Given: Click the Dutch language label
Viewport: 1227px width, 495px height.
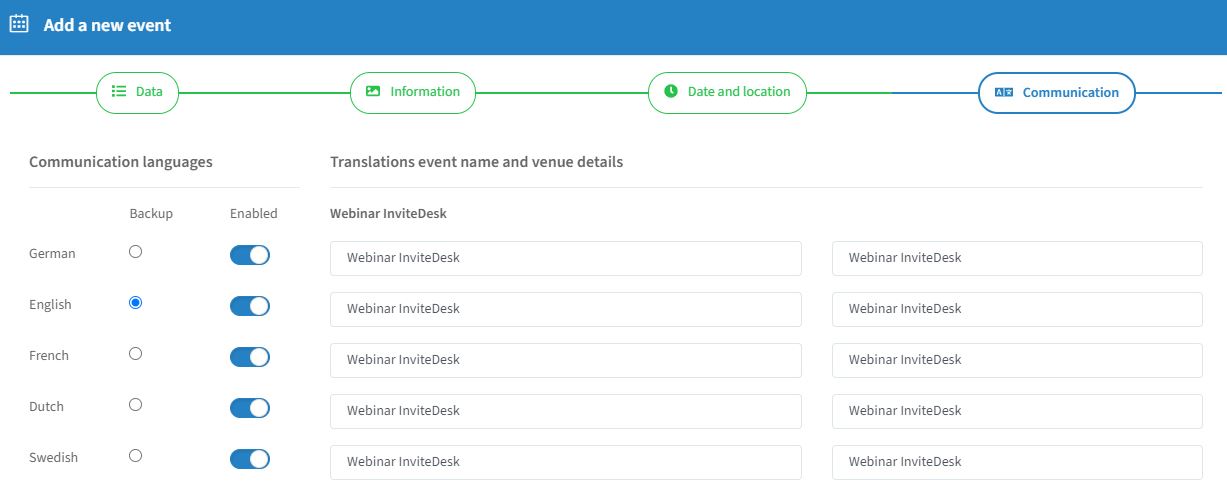Looking at the screenshot, I should (x=46, y=407).
